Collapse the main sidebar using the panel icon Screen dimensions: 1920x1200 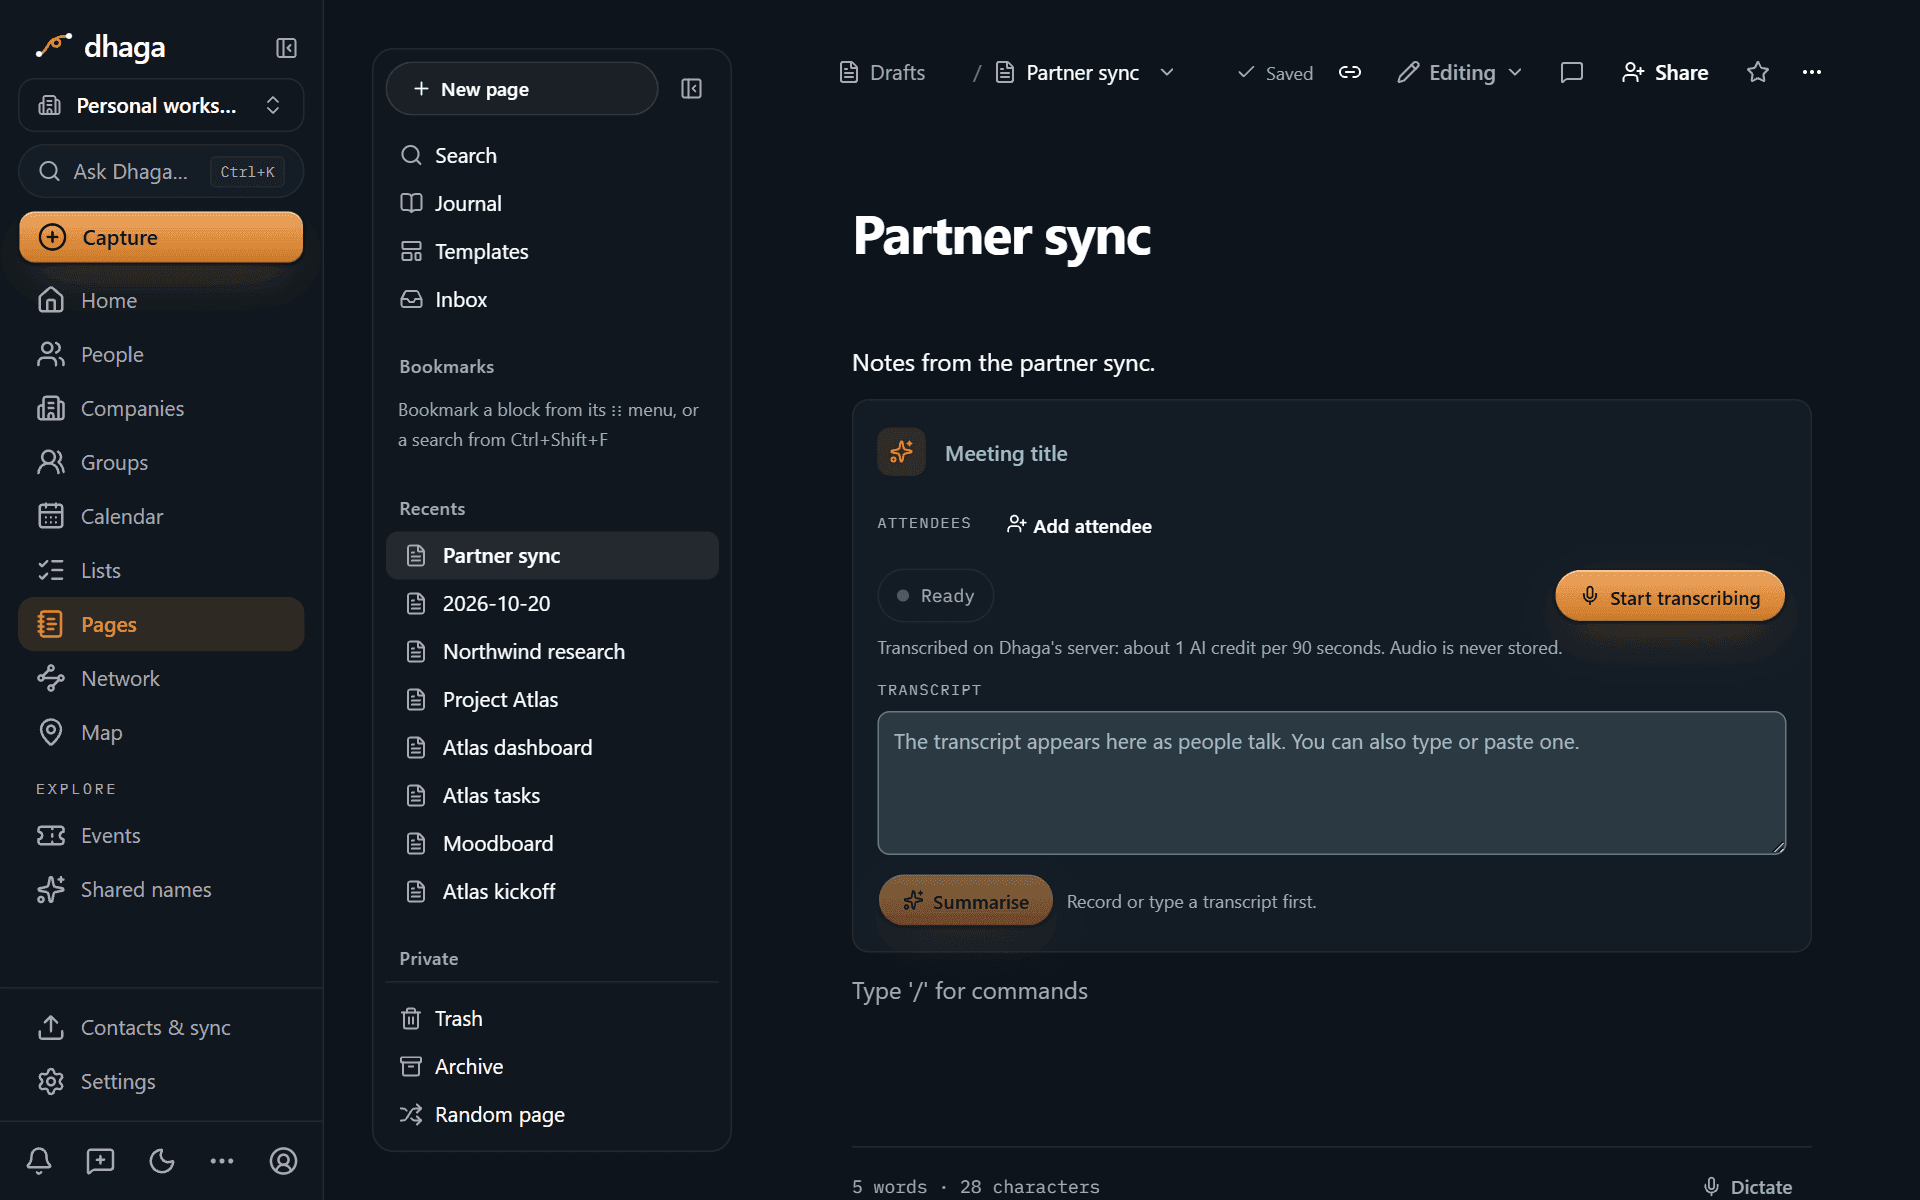click(x=286, y=48)
